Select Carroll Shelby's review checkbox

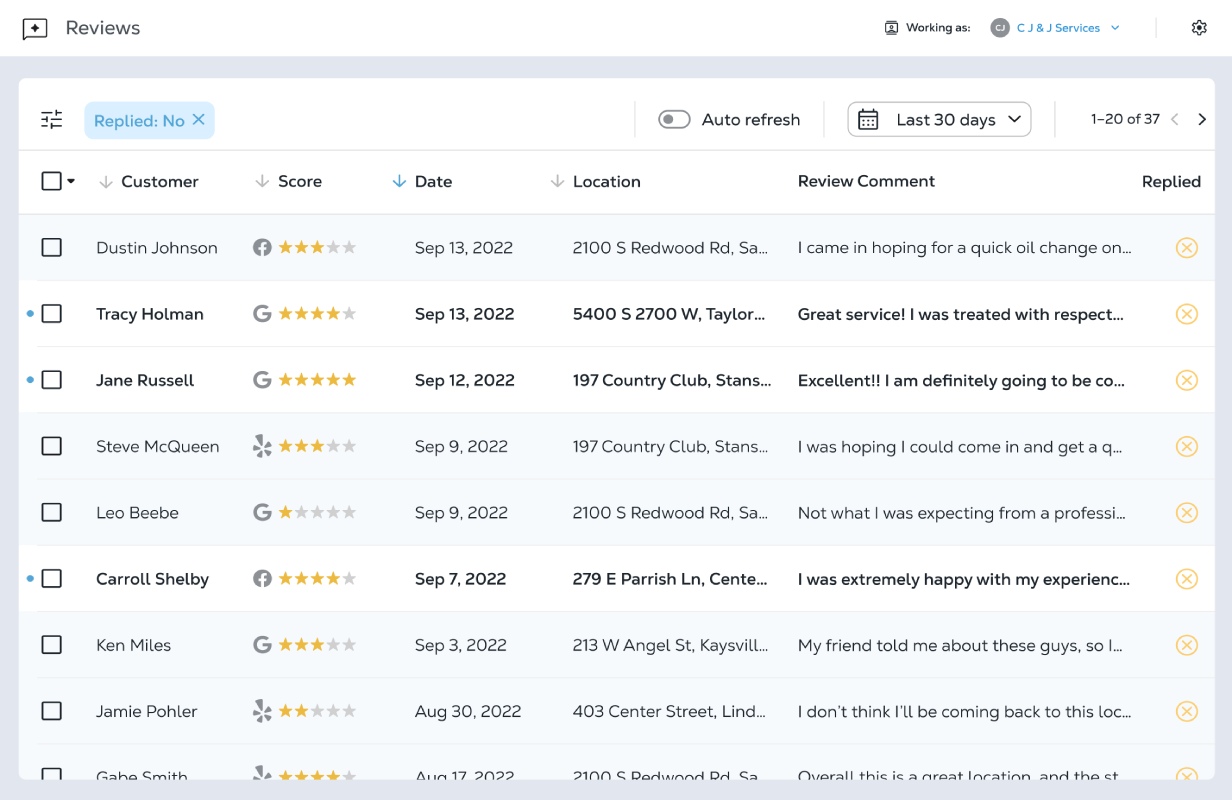tap(51, 578)
